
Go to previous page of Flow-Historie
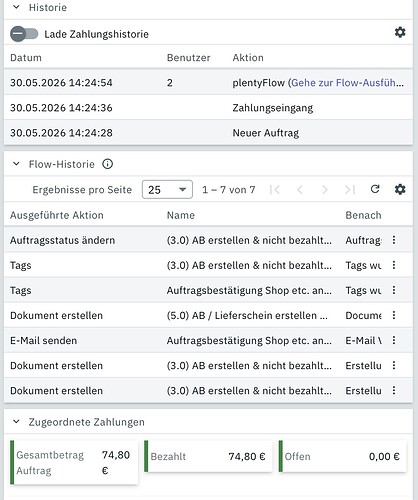(x=300, y=190)
